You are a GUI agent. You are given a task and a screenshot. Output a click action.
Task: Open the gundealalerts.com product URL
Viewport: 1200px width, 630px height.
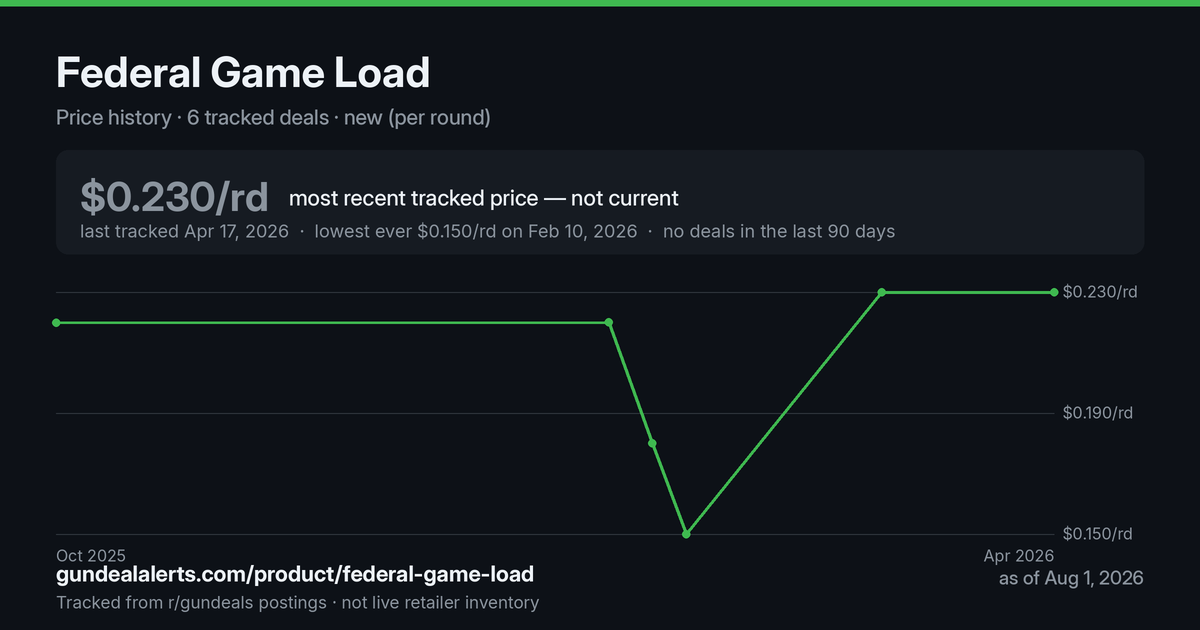(x=295, y=575)
